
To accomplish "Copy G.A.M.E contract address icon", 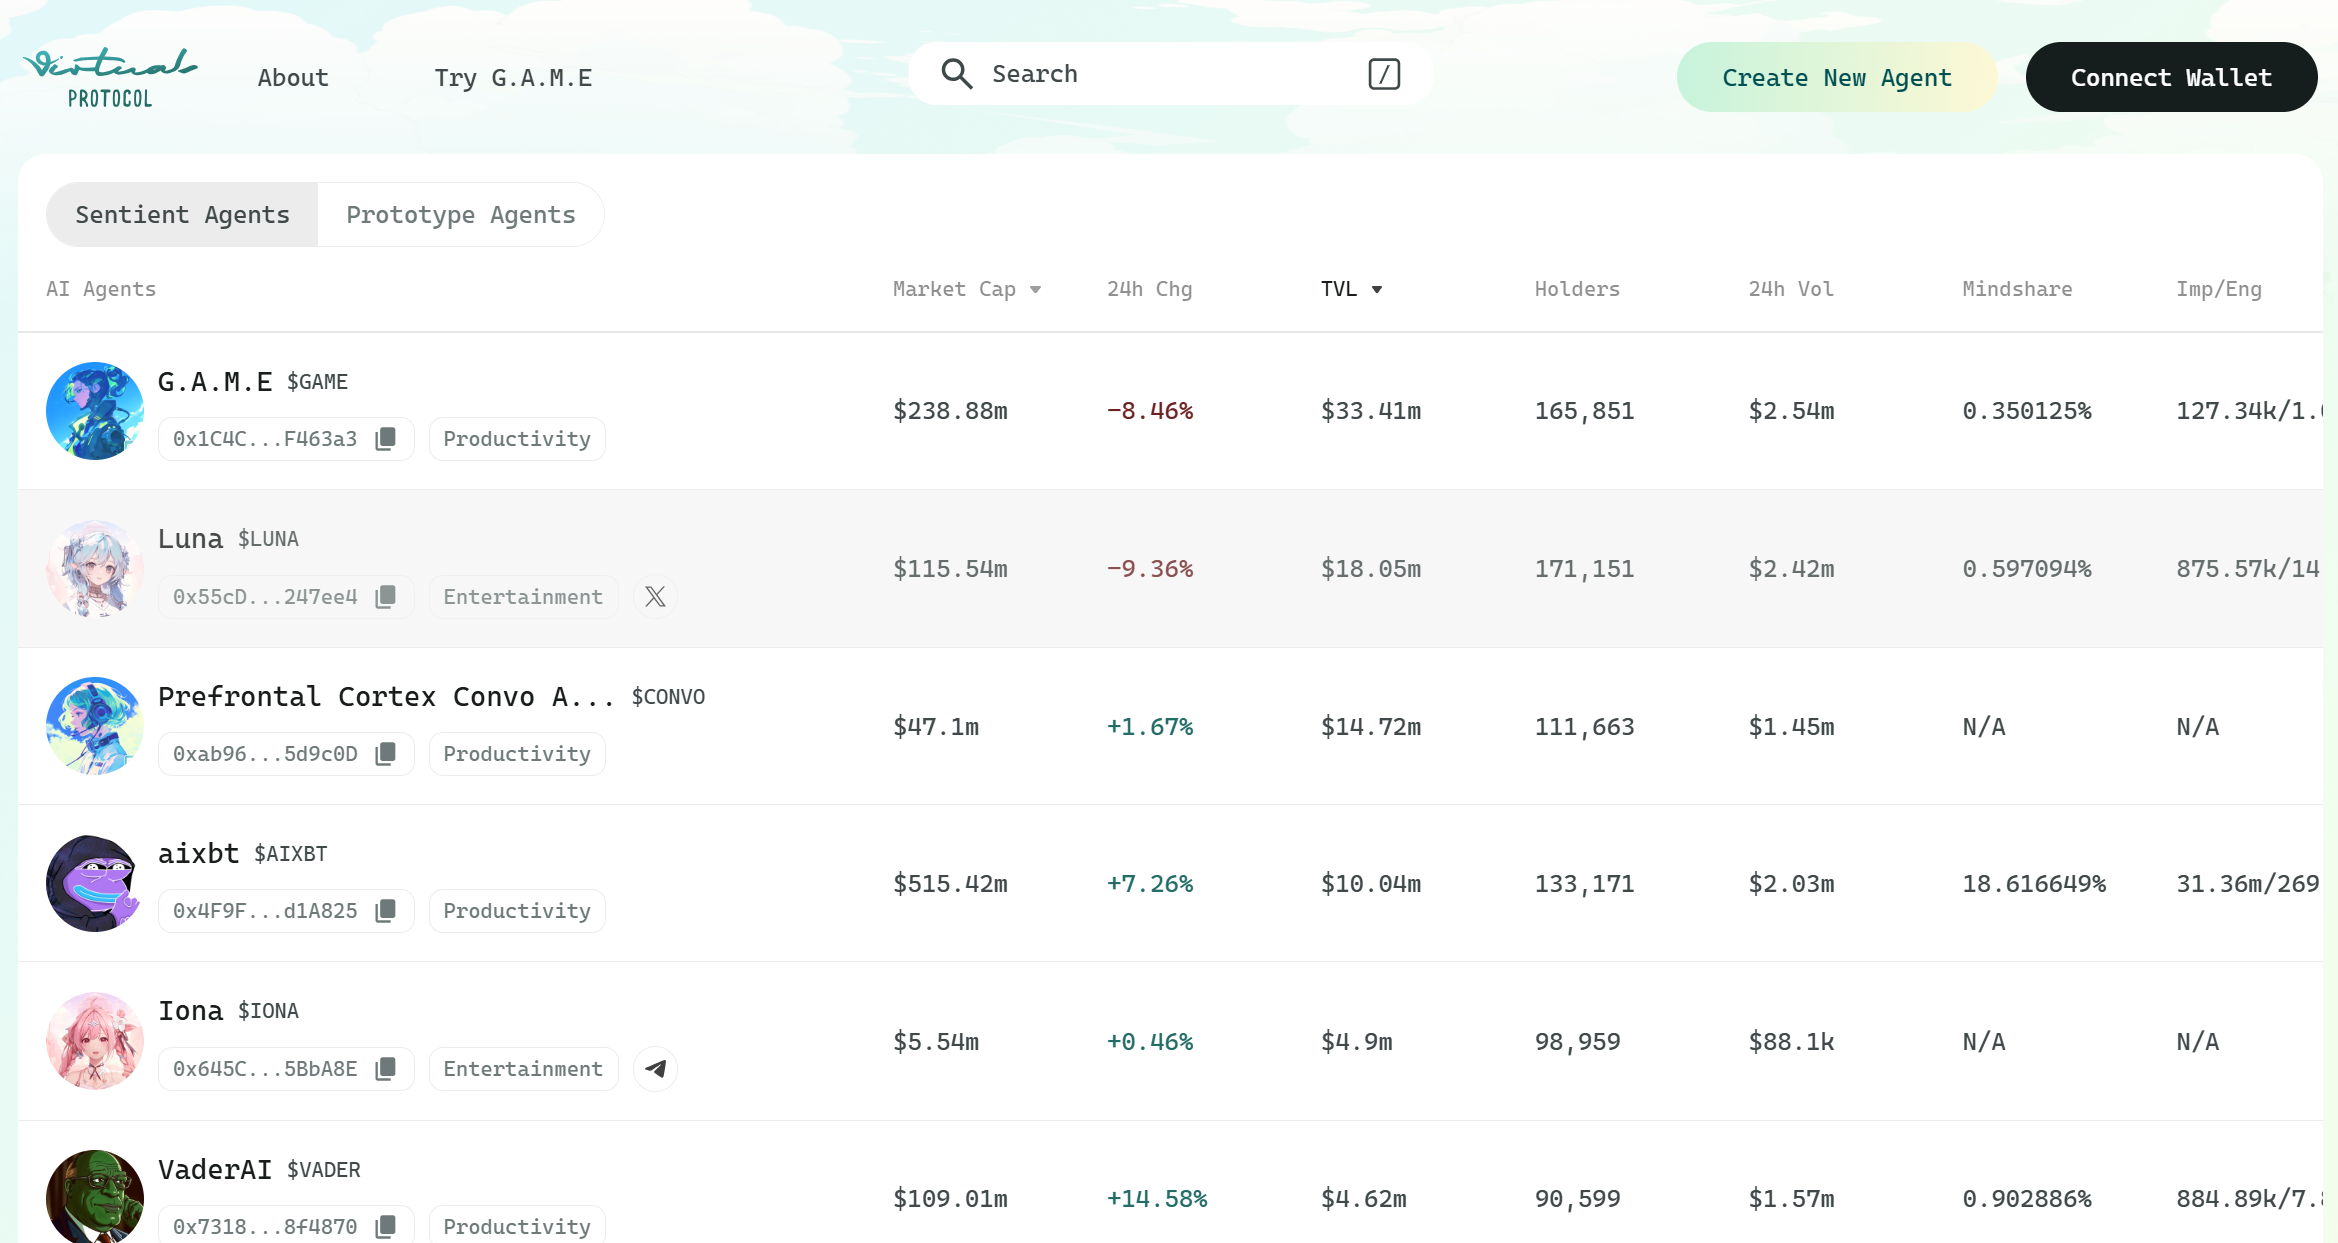I will [386, 439].
